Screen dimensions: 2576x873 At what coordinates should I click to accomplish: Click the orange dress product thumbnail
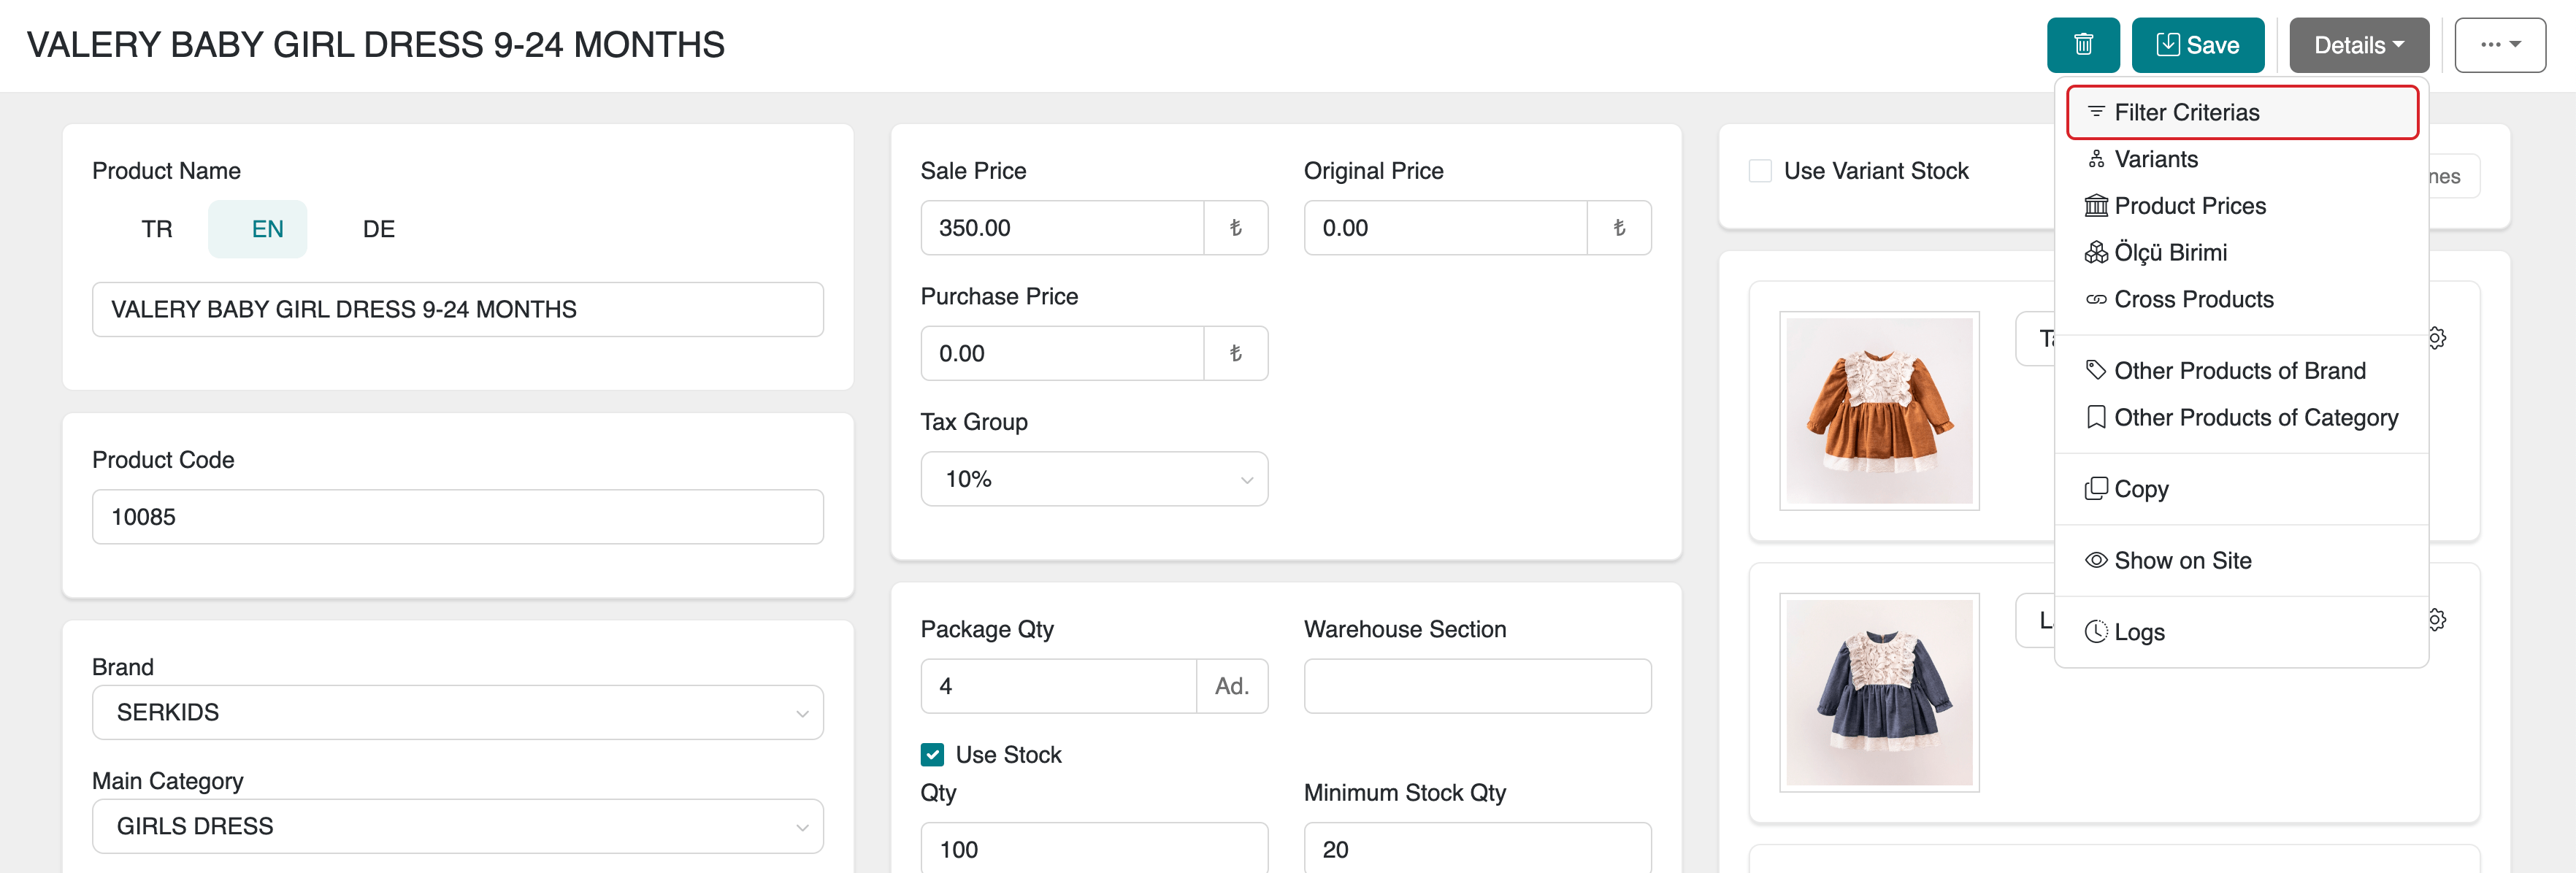tap(1879, 411)
